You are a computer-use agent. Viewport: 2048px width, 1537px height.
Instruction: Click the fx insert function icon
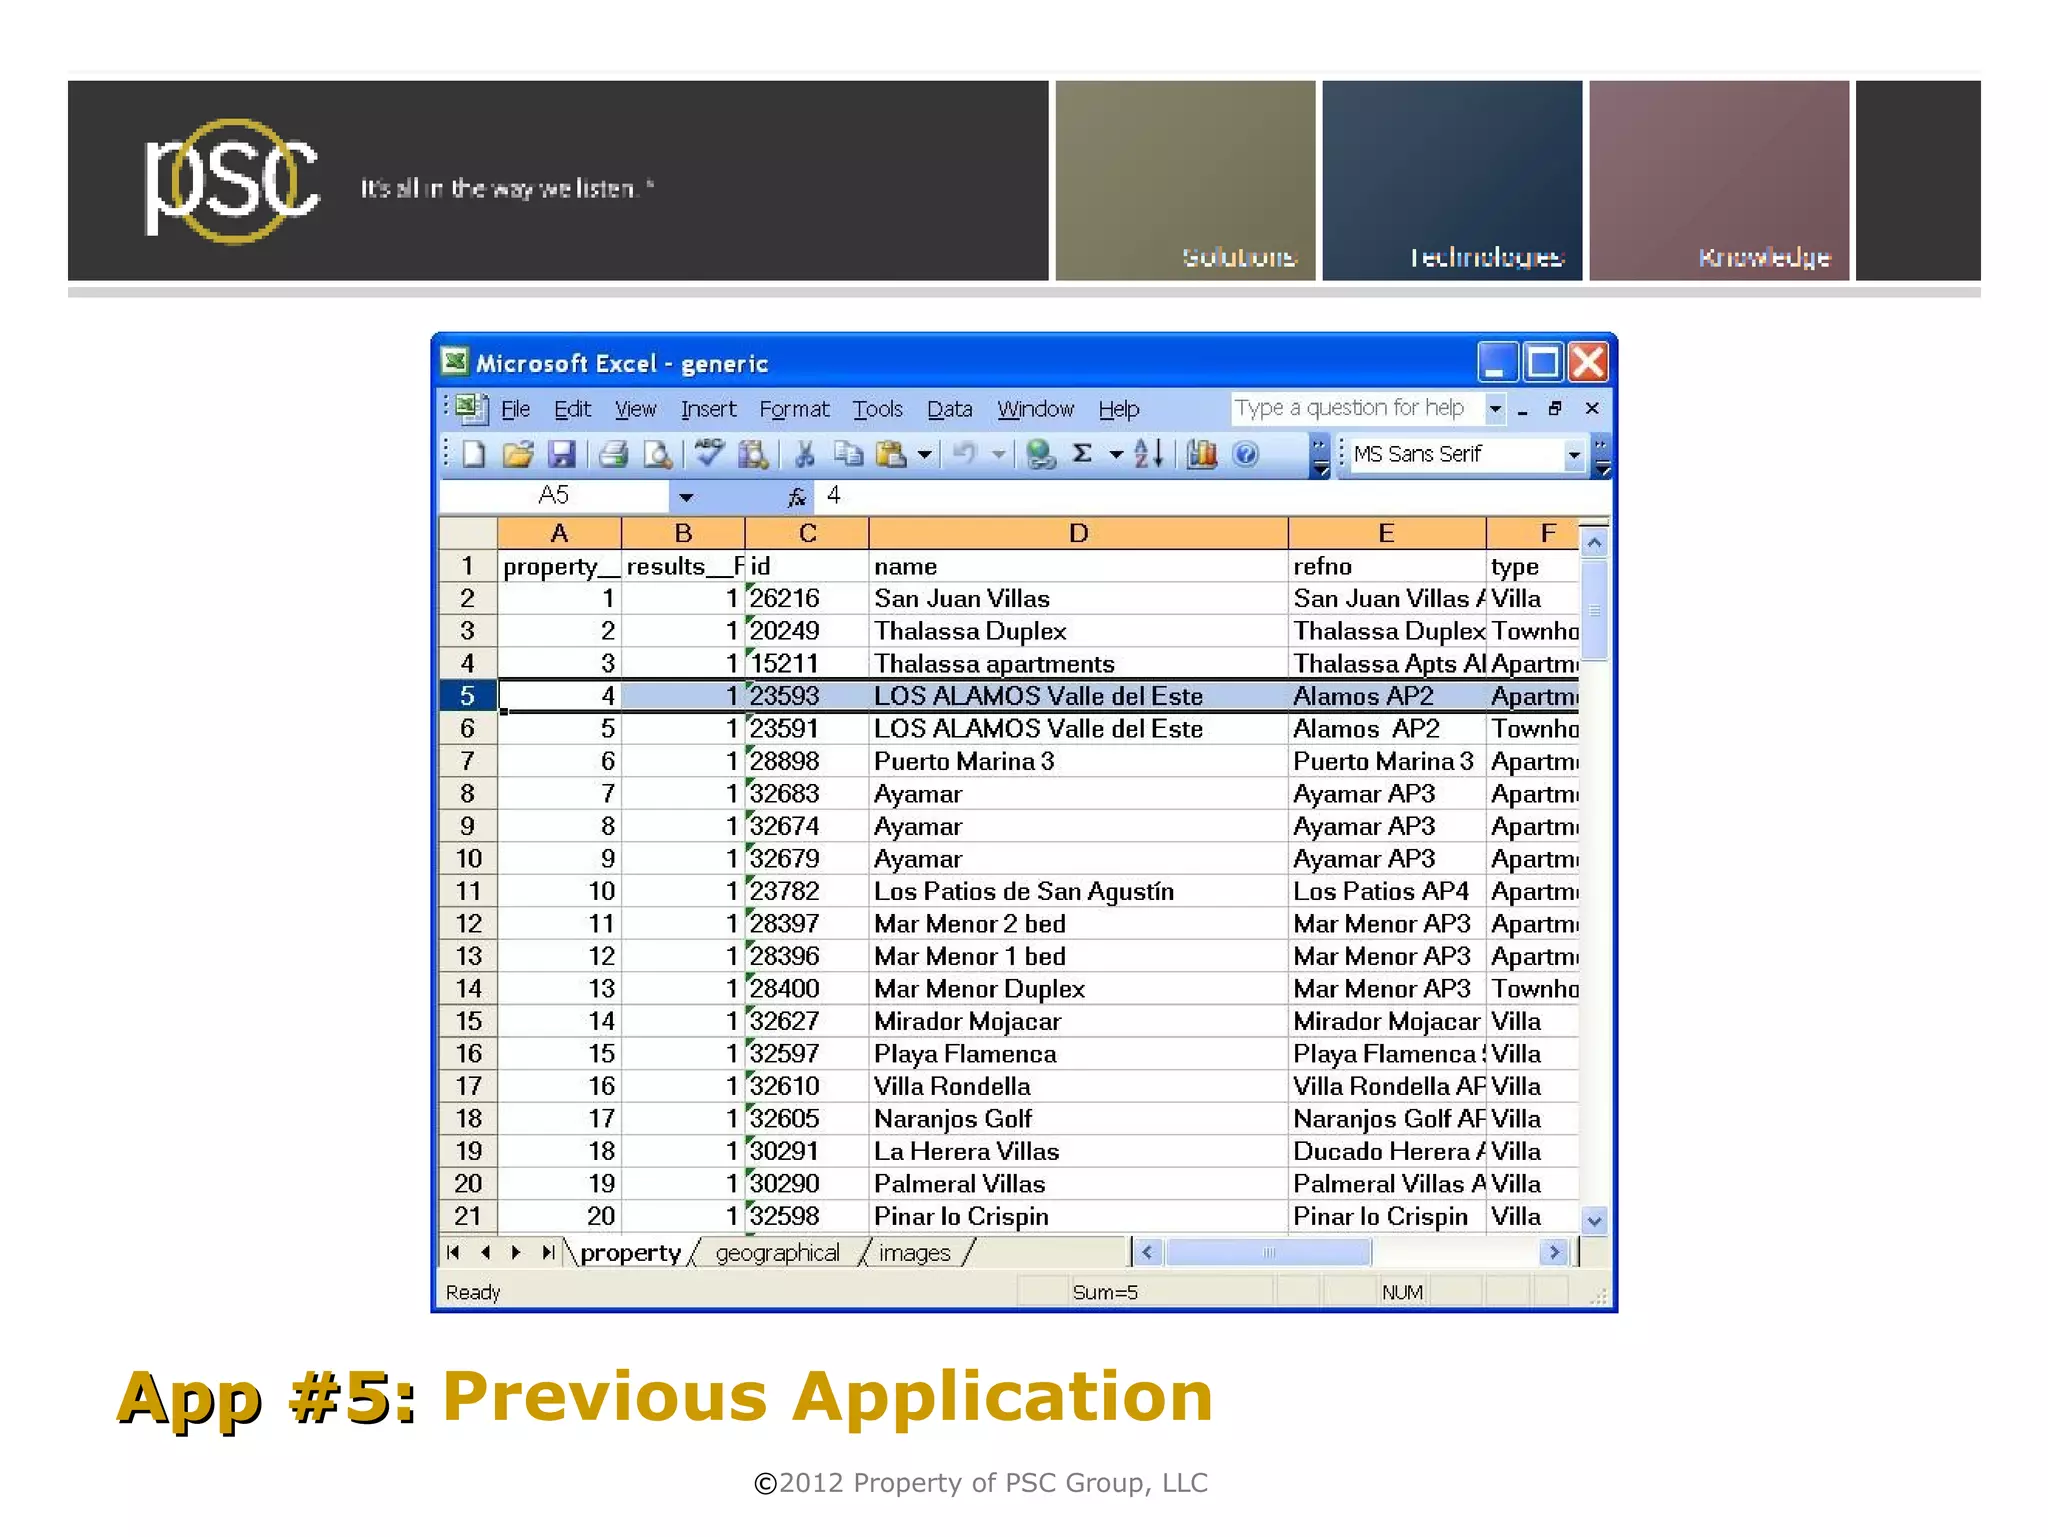(796, 496)
